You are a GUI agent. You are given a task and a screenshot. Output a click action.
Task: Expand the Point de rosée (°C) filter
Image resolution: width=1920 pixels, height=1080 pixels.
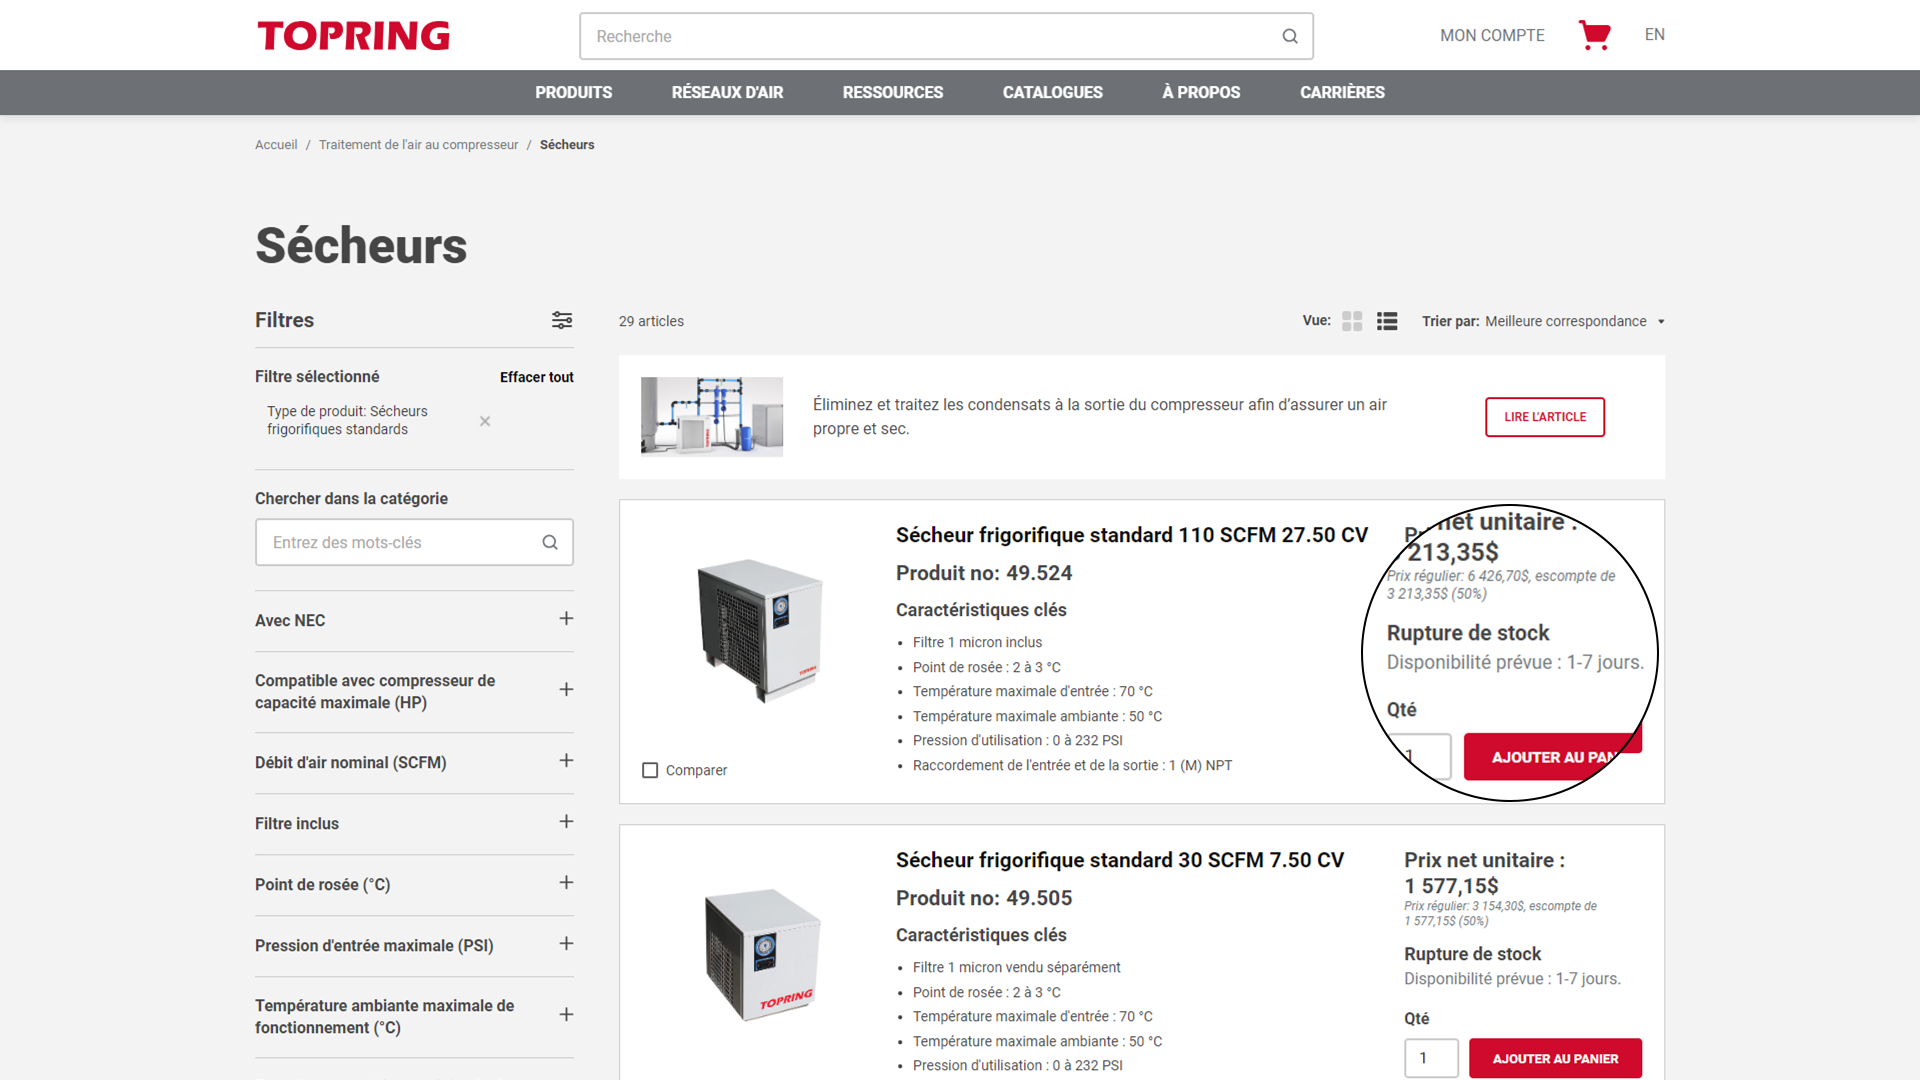tap(566, 883)
